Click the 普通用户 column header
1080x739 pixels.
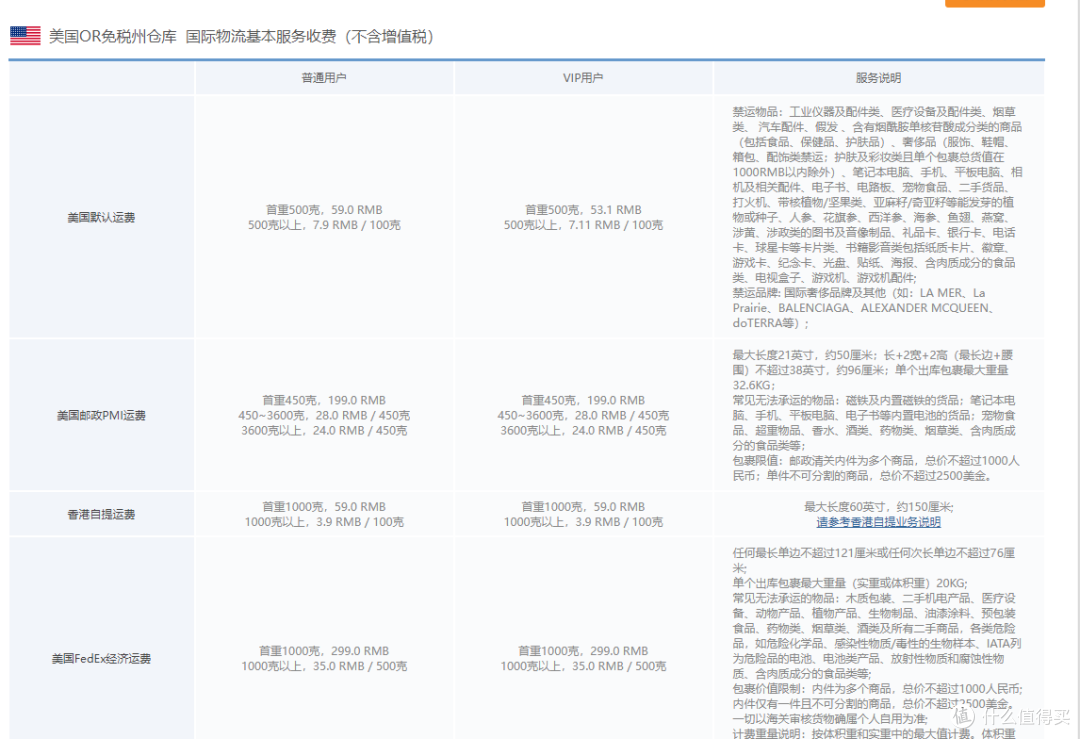pos(324,78)
